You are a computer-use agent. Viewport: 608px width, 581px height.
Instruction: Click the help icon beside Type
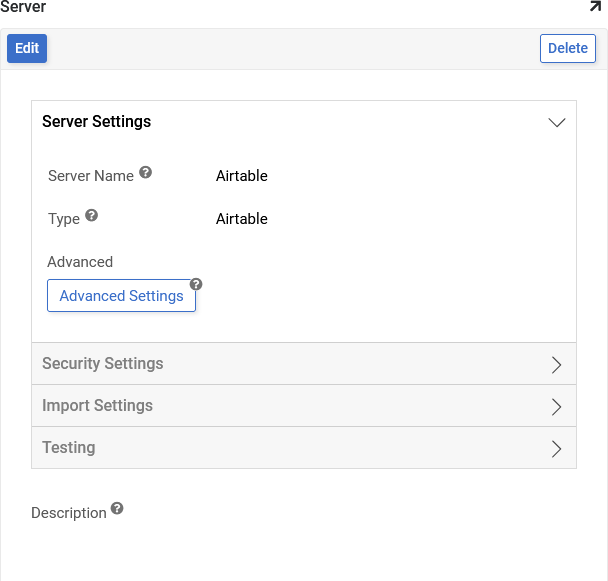92,216
